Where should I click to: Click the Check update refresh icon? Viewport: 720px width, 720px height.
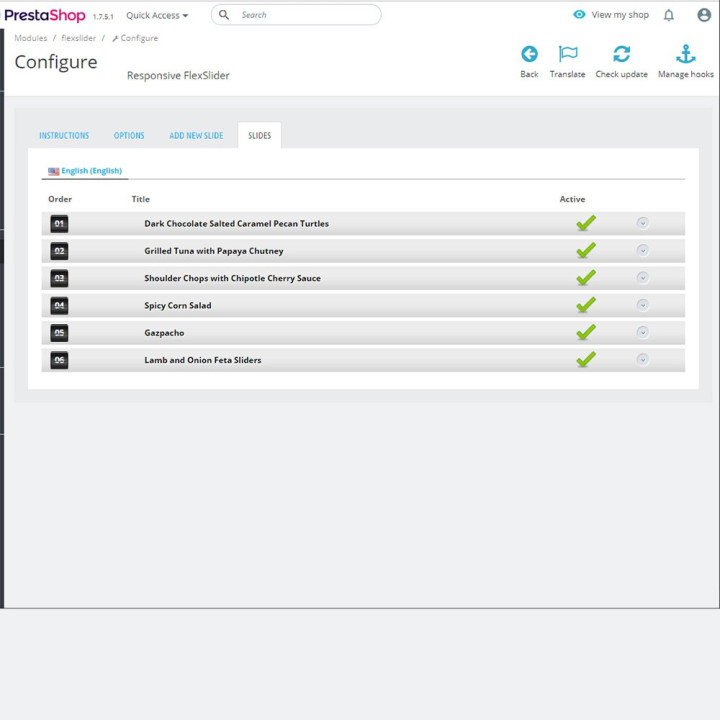621,54
